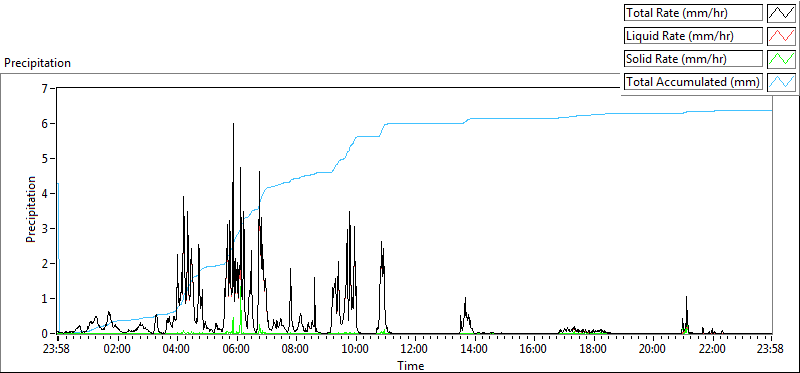Image resolution: width=800 pixels, height=373 pixels.
Task: Click the 06:00 time axis label
Action: coord(236,350)
